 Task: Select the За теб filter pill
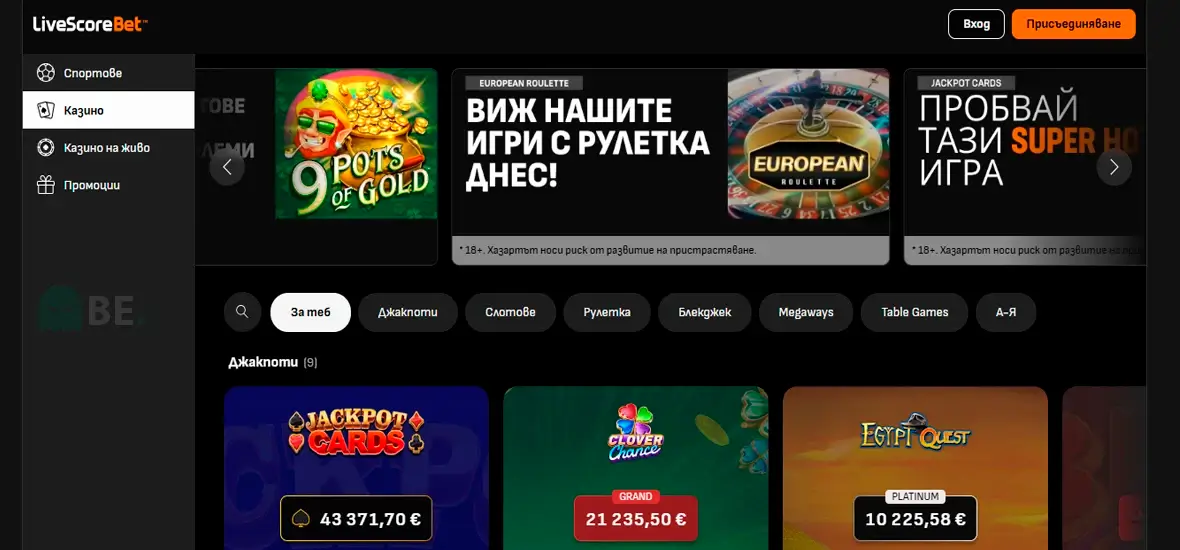tap(311, 312)
